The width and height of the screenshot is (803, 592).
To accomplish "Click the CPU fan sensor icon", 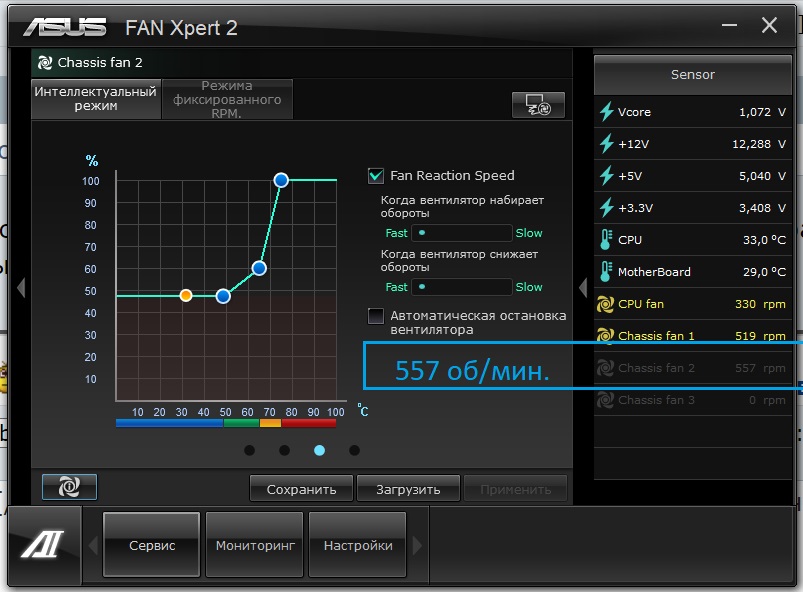I will click(x=605, y=304).
